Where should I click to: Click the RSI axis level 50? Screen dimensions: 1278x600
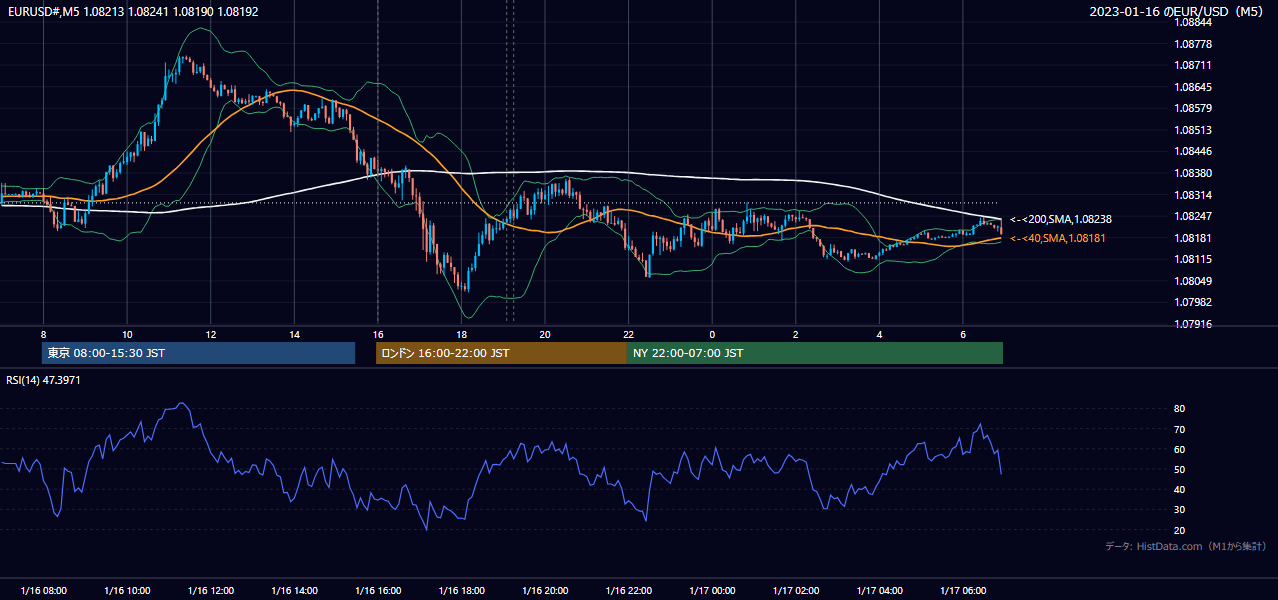click(1180, 470)
